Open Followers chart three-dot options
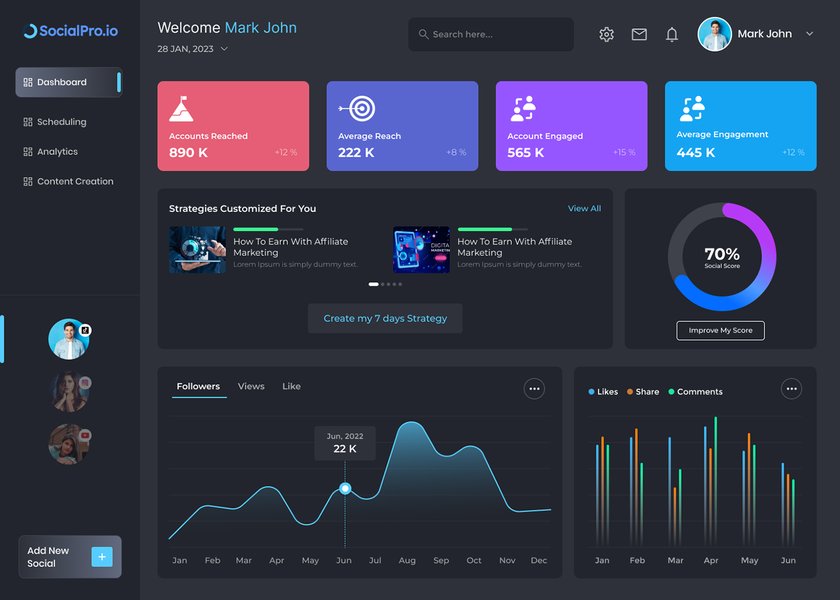The image size is (840, 600). [534, 389]
